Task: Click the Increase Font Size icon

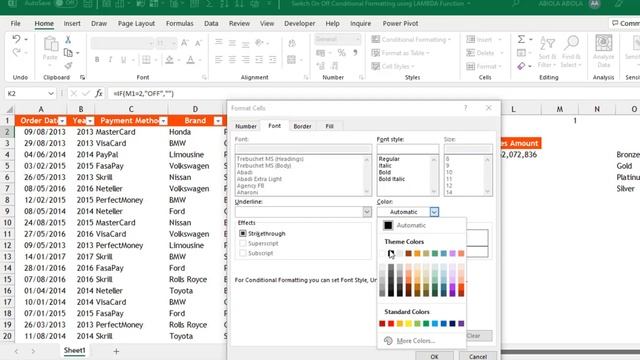Action: point(184,42)
